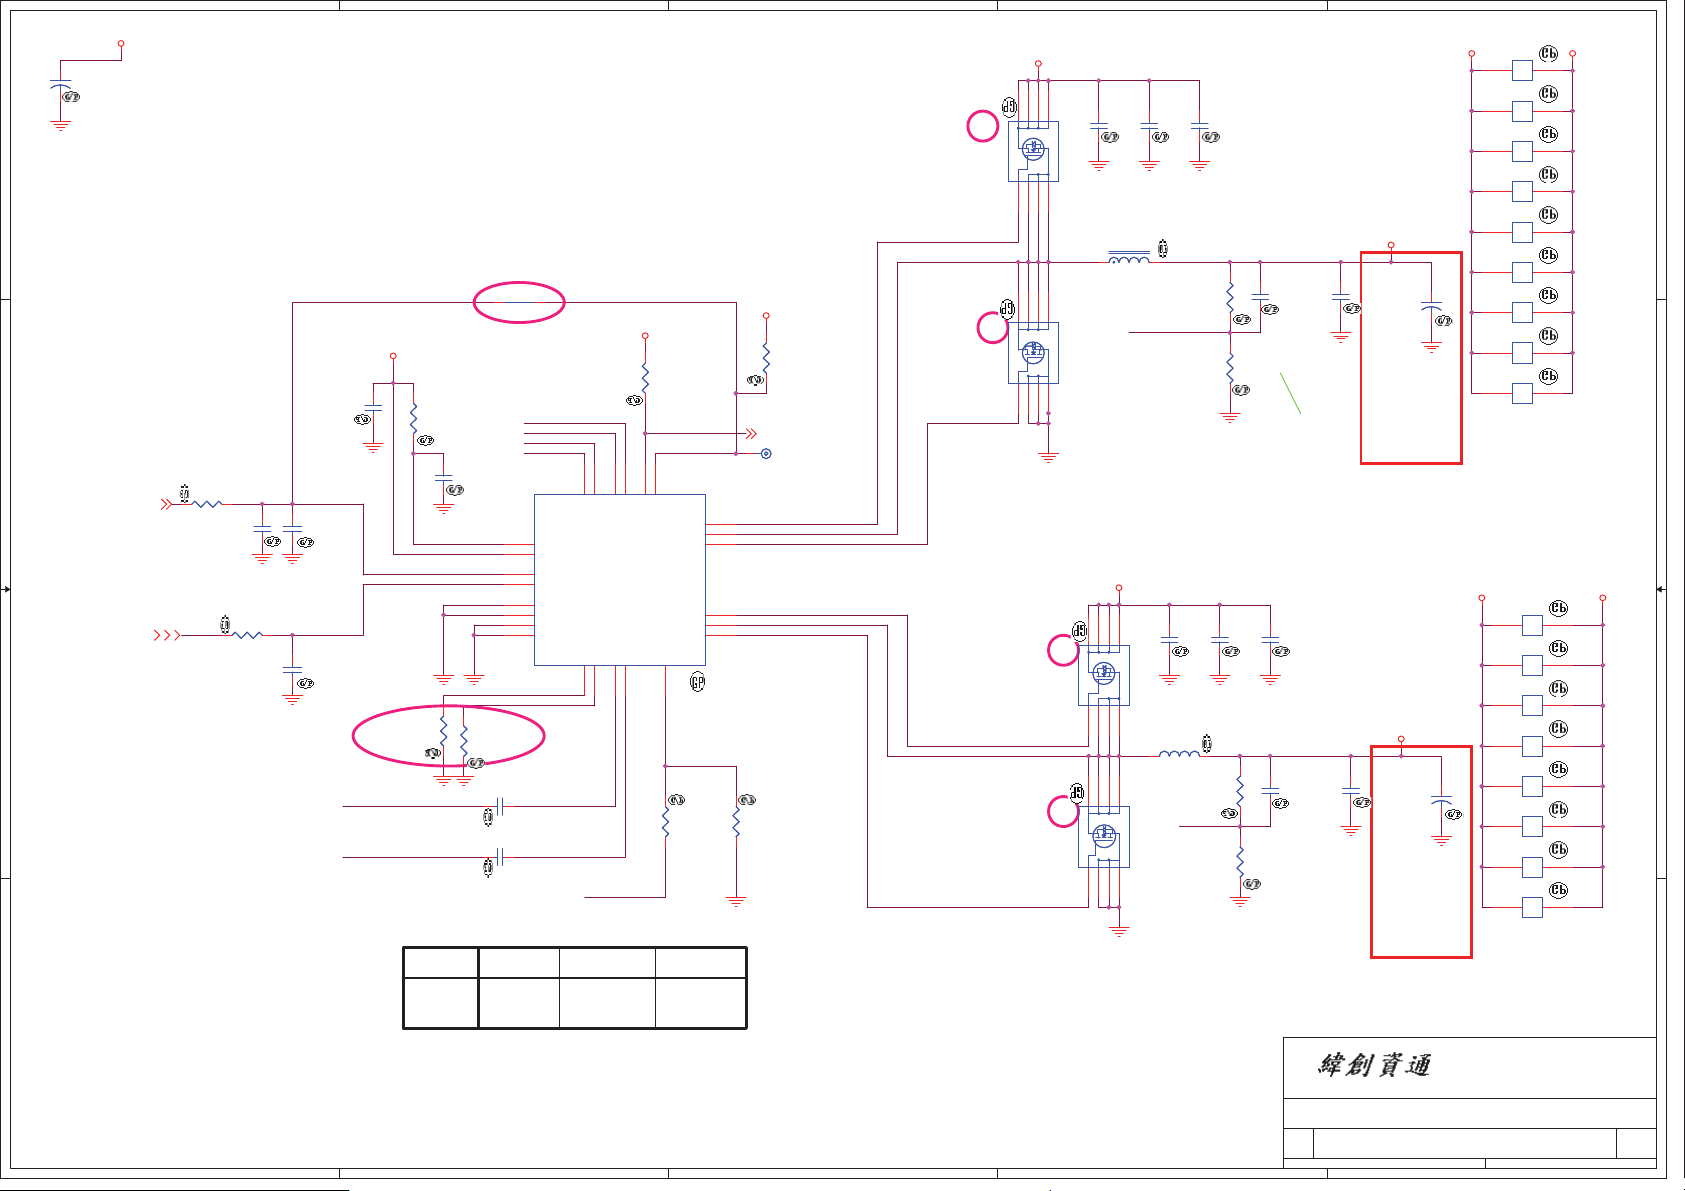
Task: Click the sheet border arrow on left edge
Action: pyautogui.click(x=5, y=589)
